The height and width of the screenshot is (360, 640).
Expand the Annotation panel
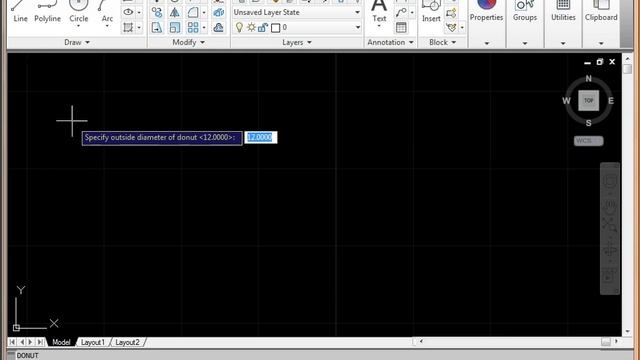[x=390, y=42]
